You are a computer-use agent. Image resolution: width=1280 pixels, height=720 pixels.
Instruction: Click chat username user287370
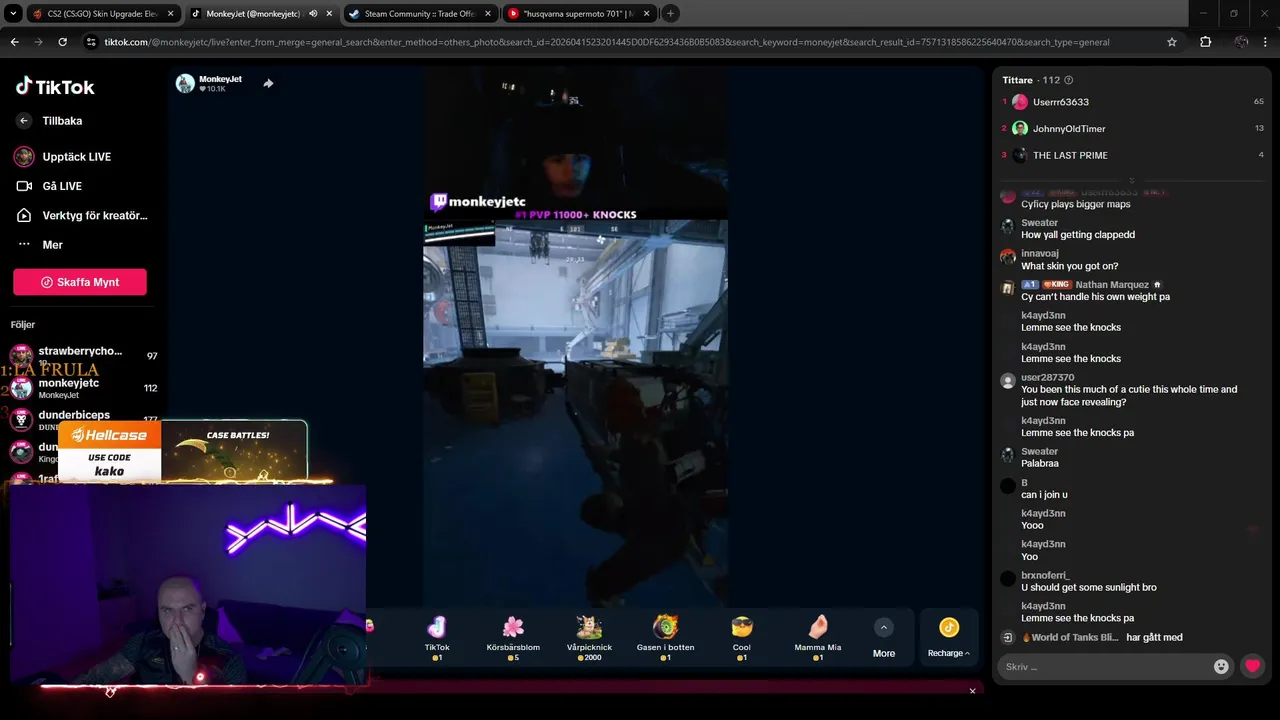pyautogui.click(x=1047, y=378)
